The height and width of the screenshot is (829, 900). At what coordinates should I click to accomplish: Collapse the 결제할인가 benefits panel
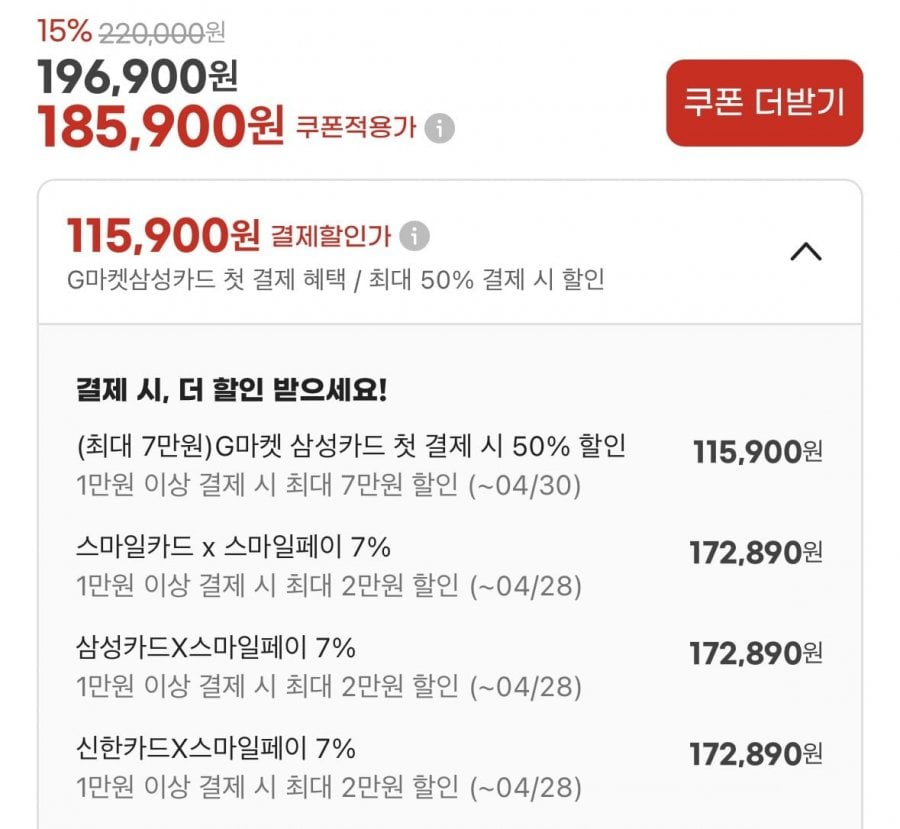point(805,252)
